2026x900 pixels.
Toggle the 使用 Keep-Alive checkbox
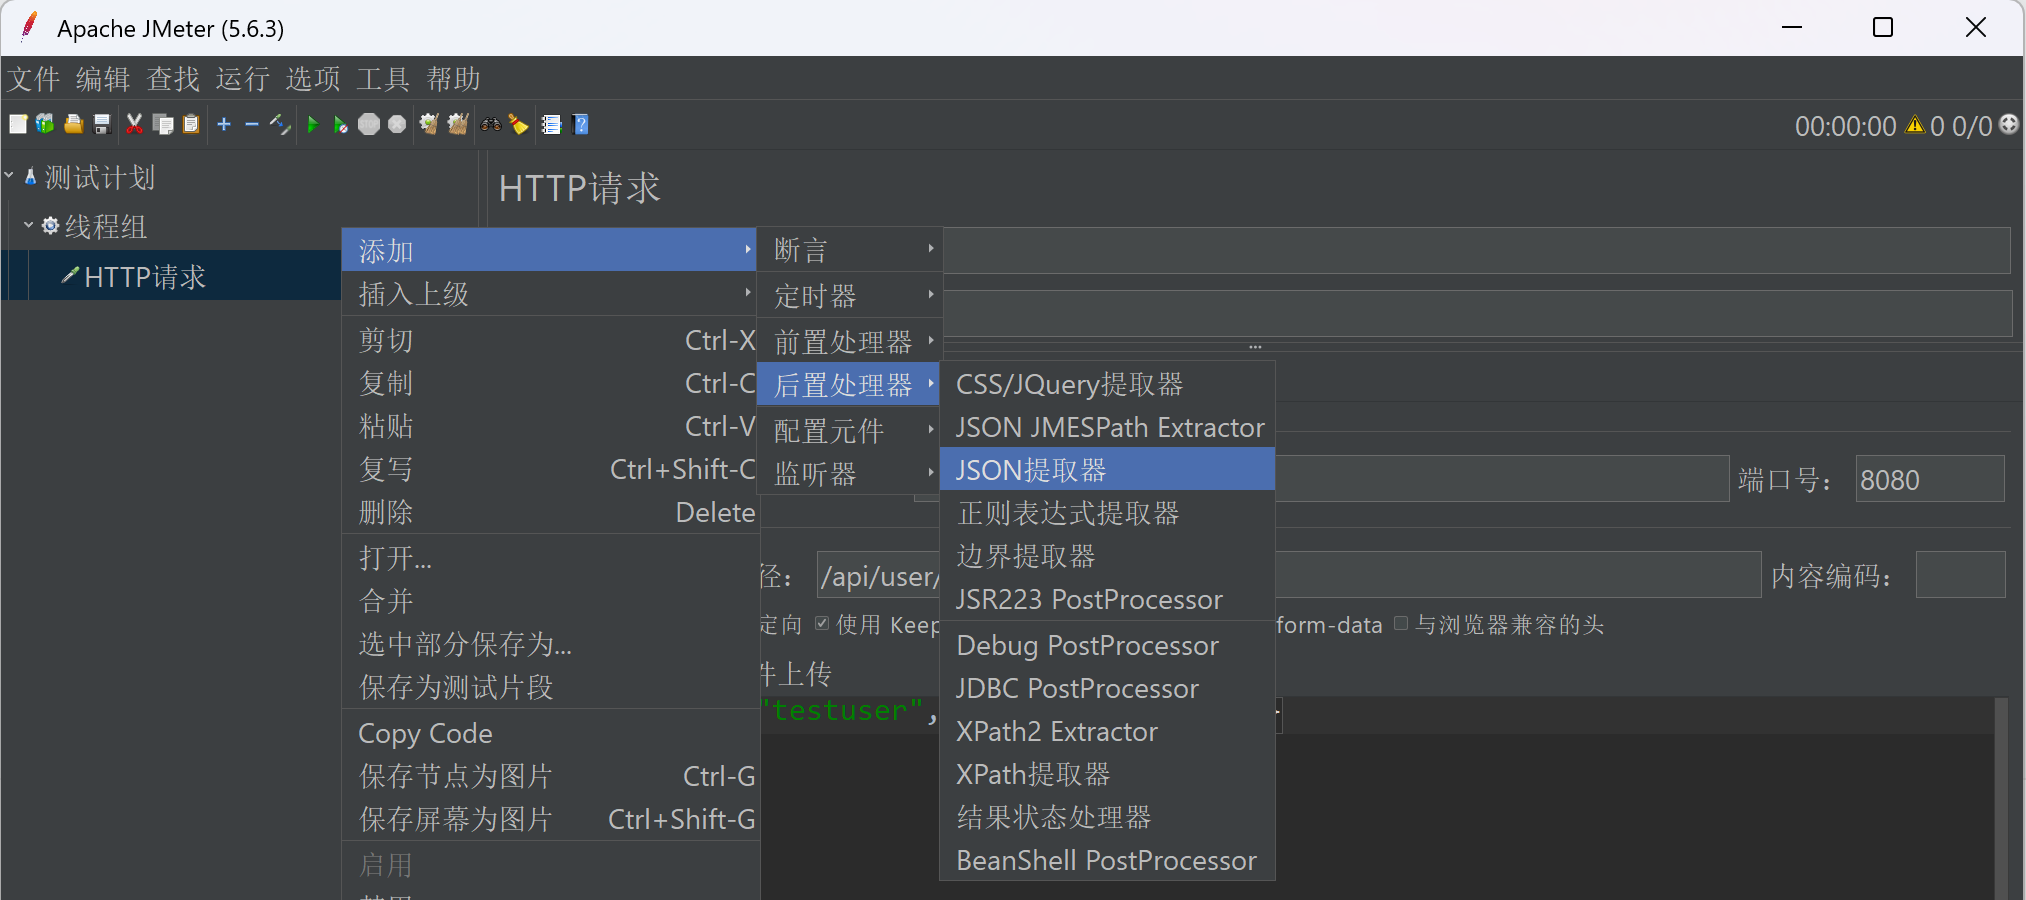pos(822,624)
